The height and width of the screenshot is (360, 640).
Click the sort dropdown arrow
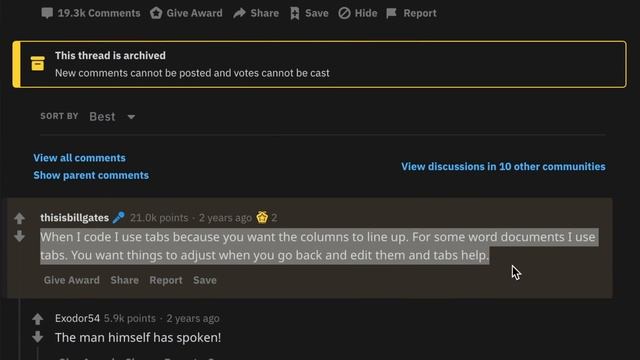[131, 117]
